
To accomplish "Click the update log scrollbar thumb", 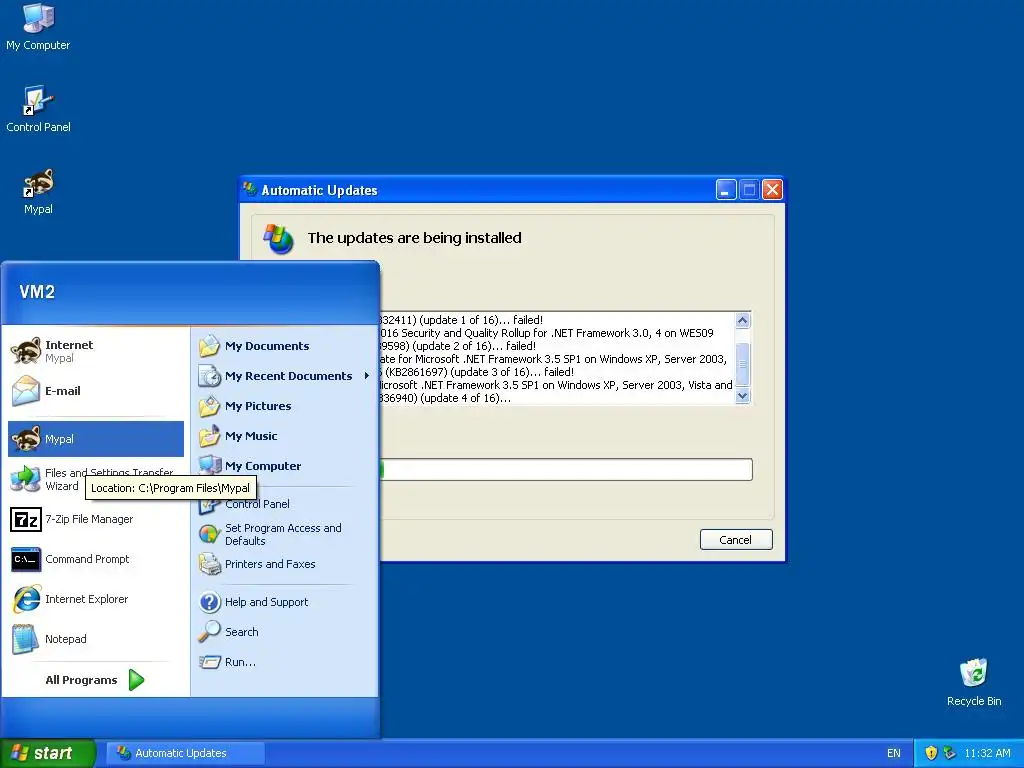I will point(743,364).
